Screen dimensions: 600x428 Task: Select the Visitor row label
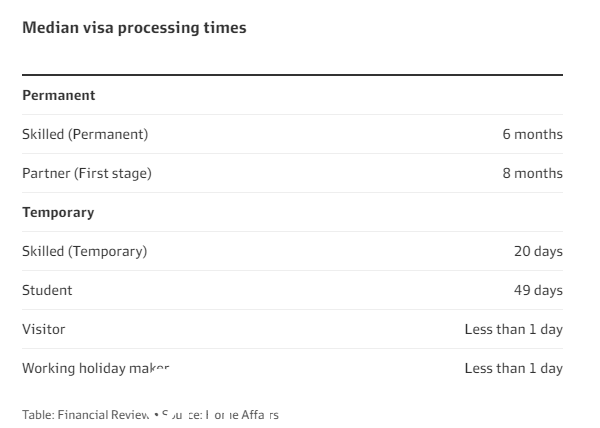tap(44, 329)
